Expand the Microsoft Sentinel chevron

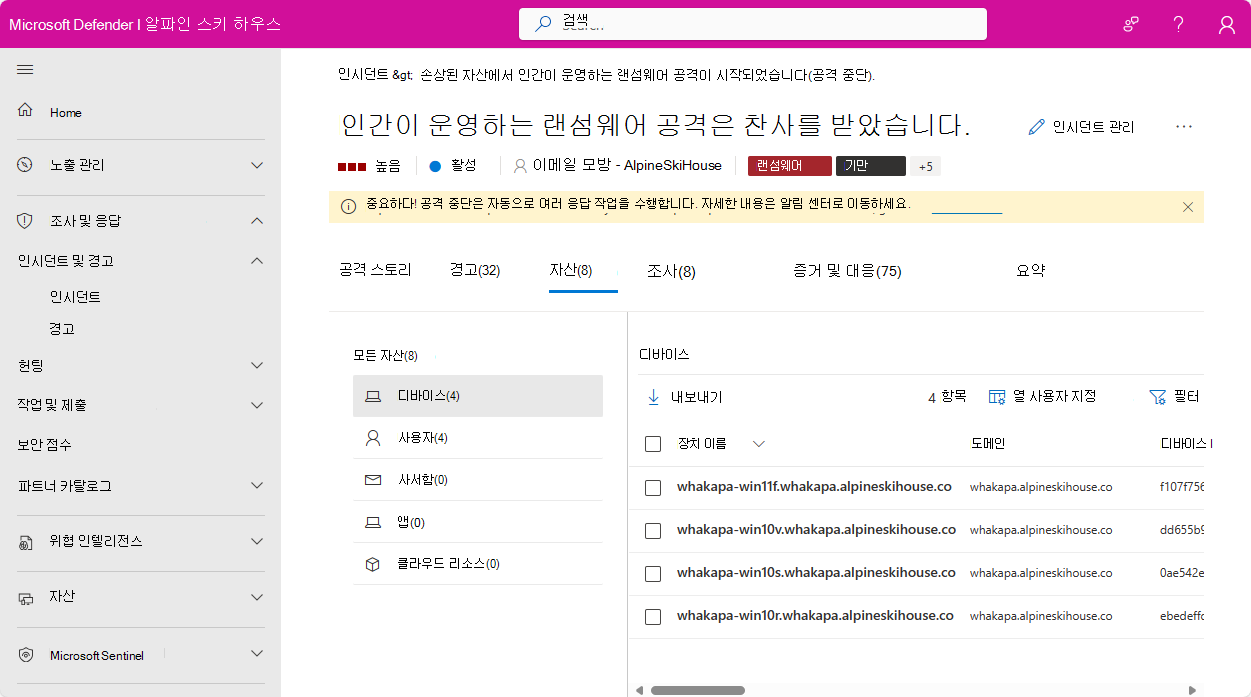click(x=257, y=654)
